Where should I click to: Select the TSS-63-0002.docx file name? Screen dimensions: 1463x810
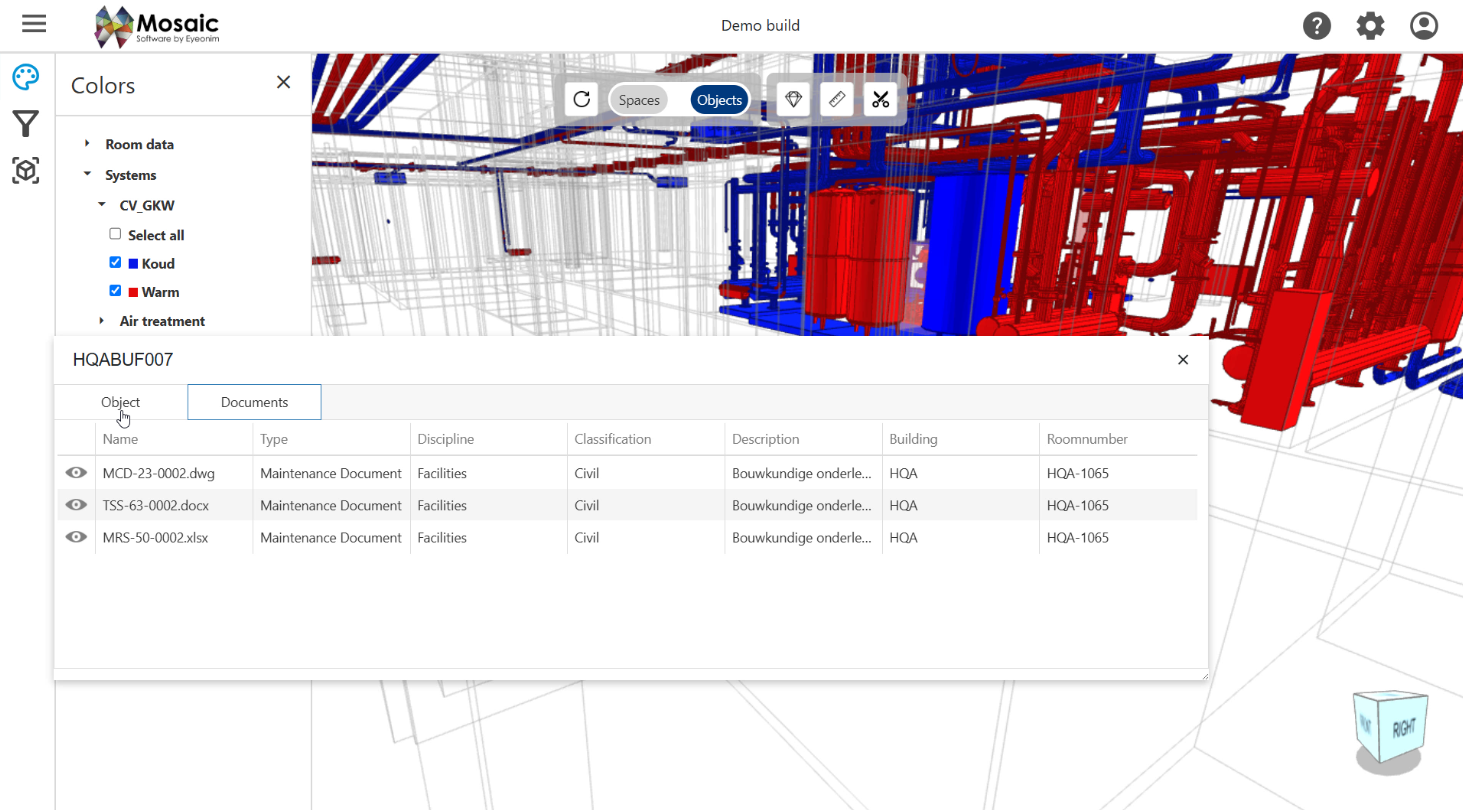(156, 505)
